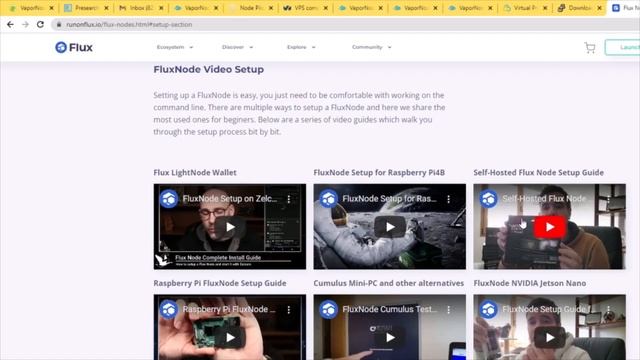Play the Raspberry Pi FluxNode video
The height and width of the screenshot is (360, 640).
[230, 338]
